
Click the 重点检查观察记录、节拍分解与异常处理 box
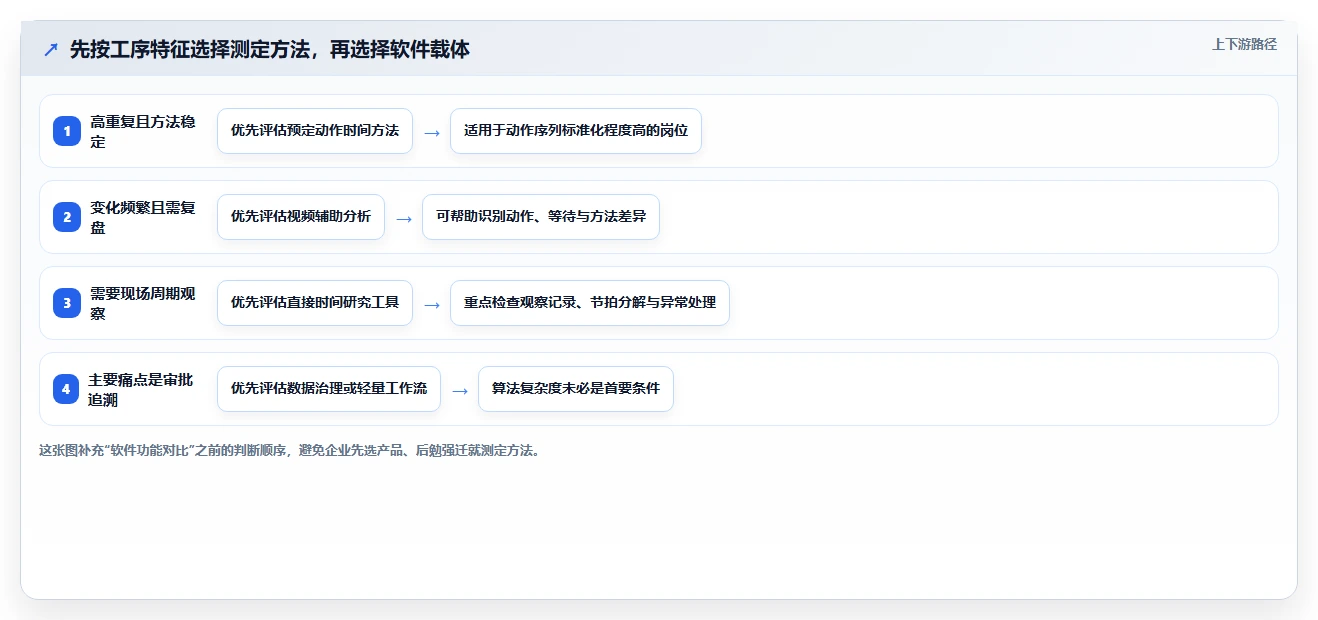[590, 303]
